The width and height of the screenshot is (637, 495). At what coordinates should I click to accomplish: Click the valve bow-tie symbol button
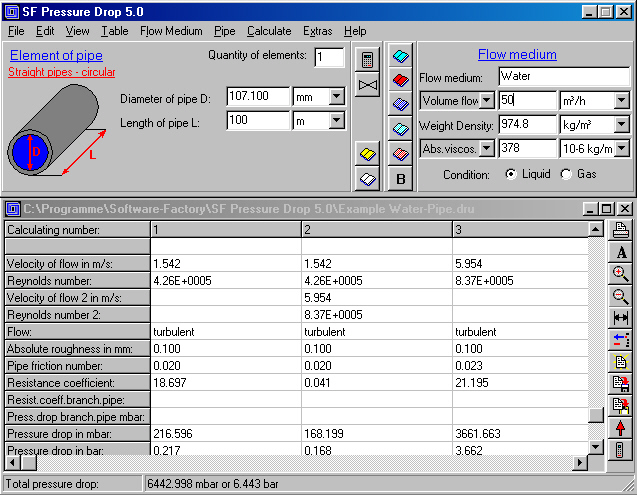(367, 85)
